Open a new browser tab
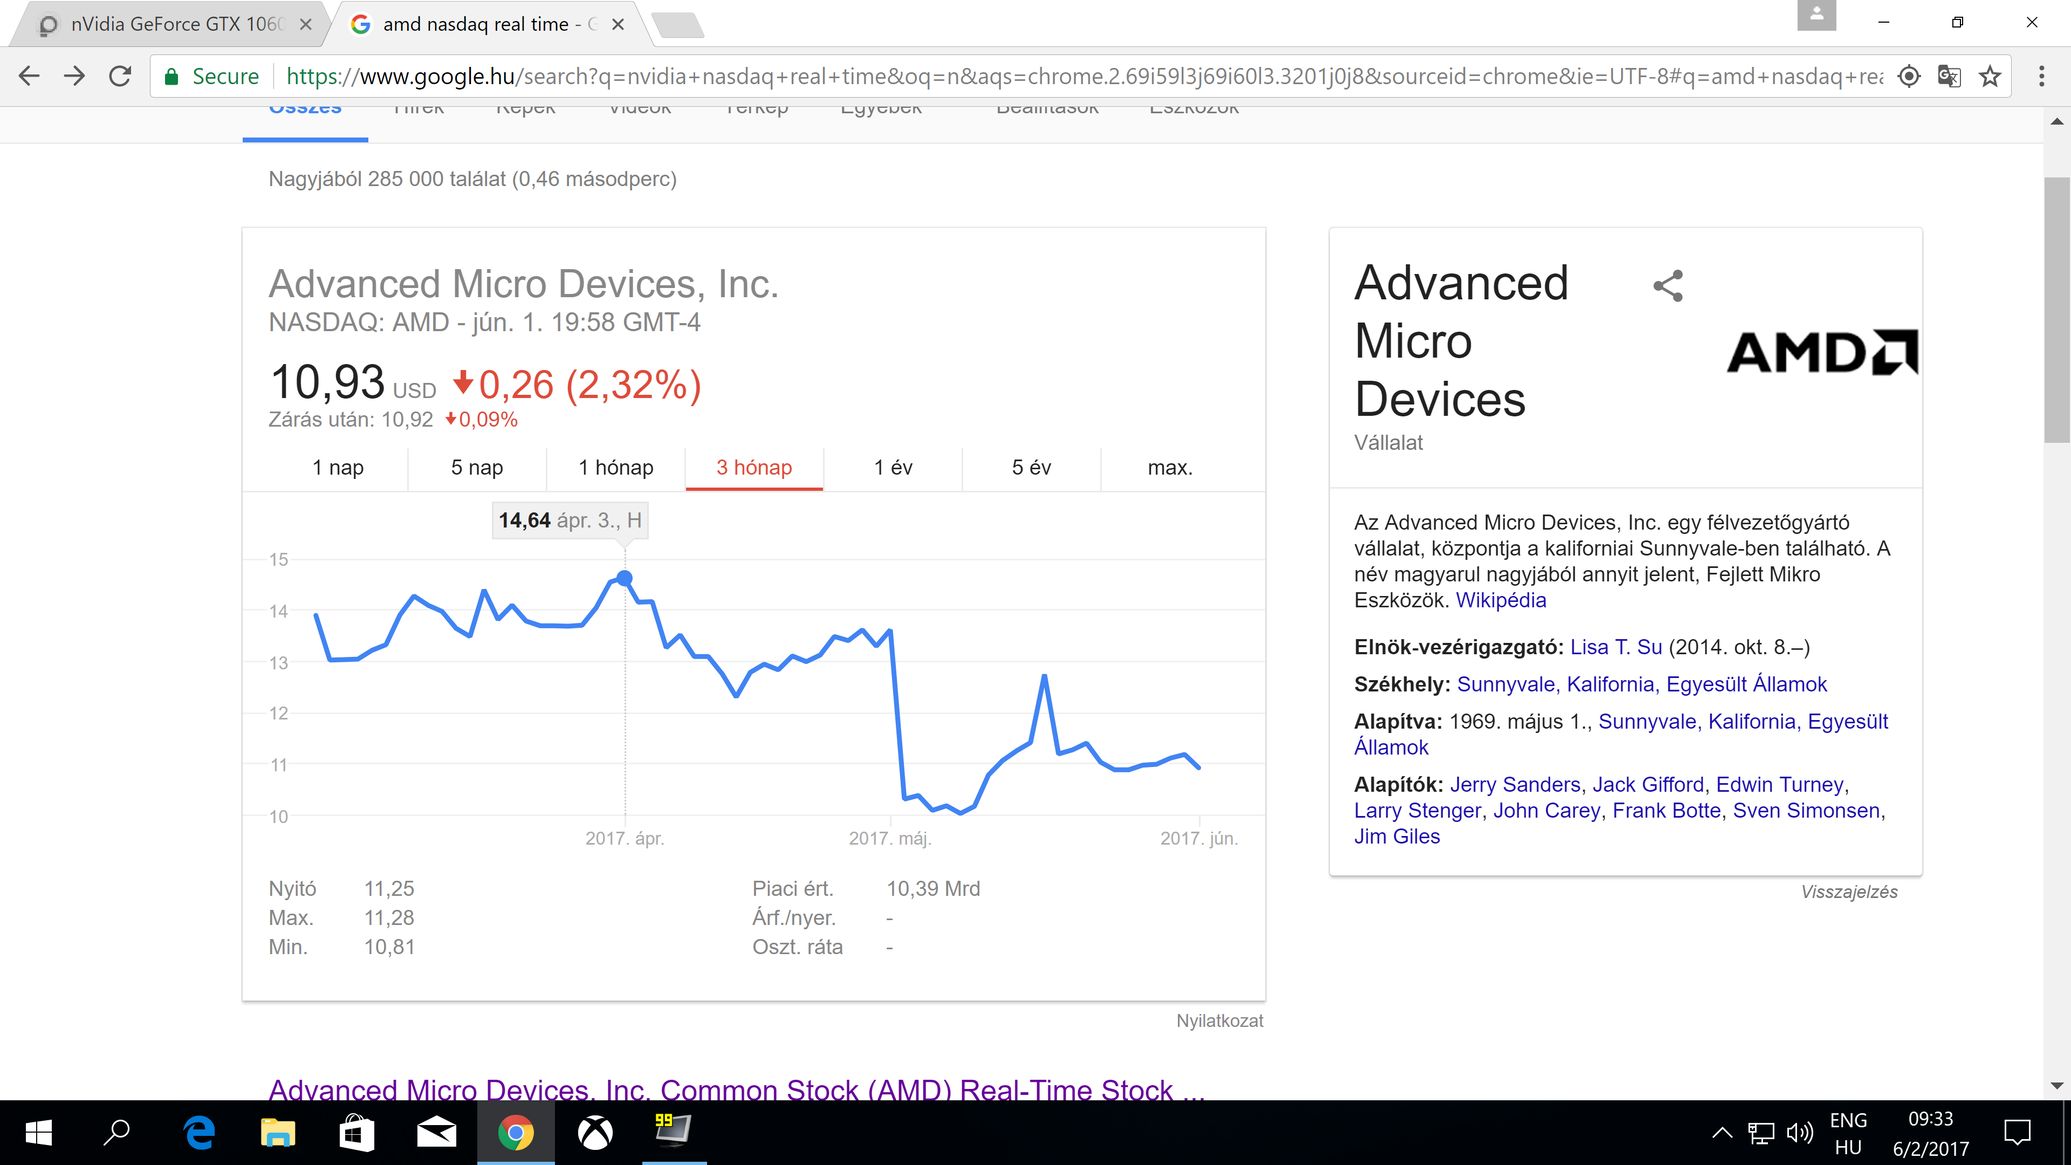 pos(678,25)
